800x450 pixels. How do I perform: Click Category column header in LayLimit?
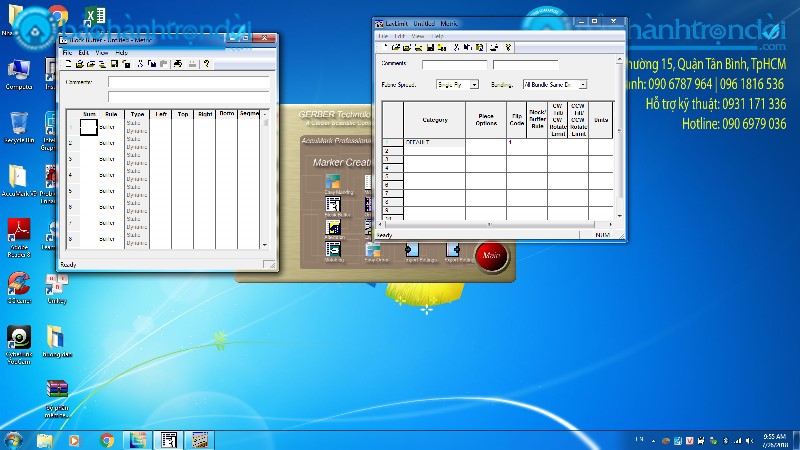[434, 120]
